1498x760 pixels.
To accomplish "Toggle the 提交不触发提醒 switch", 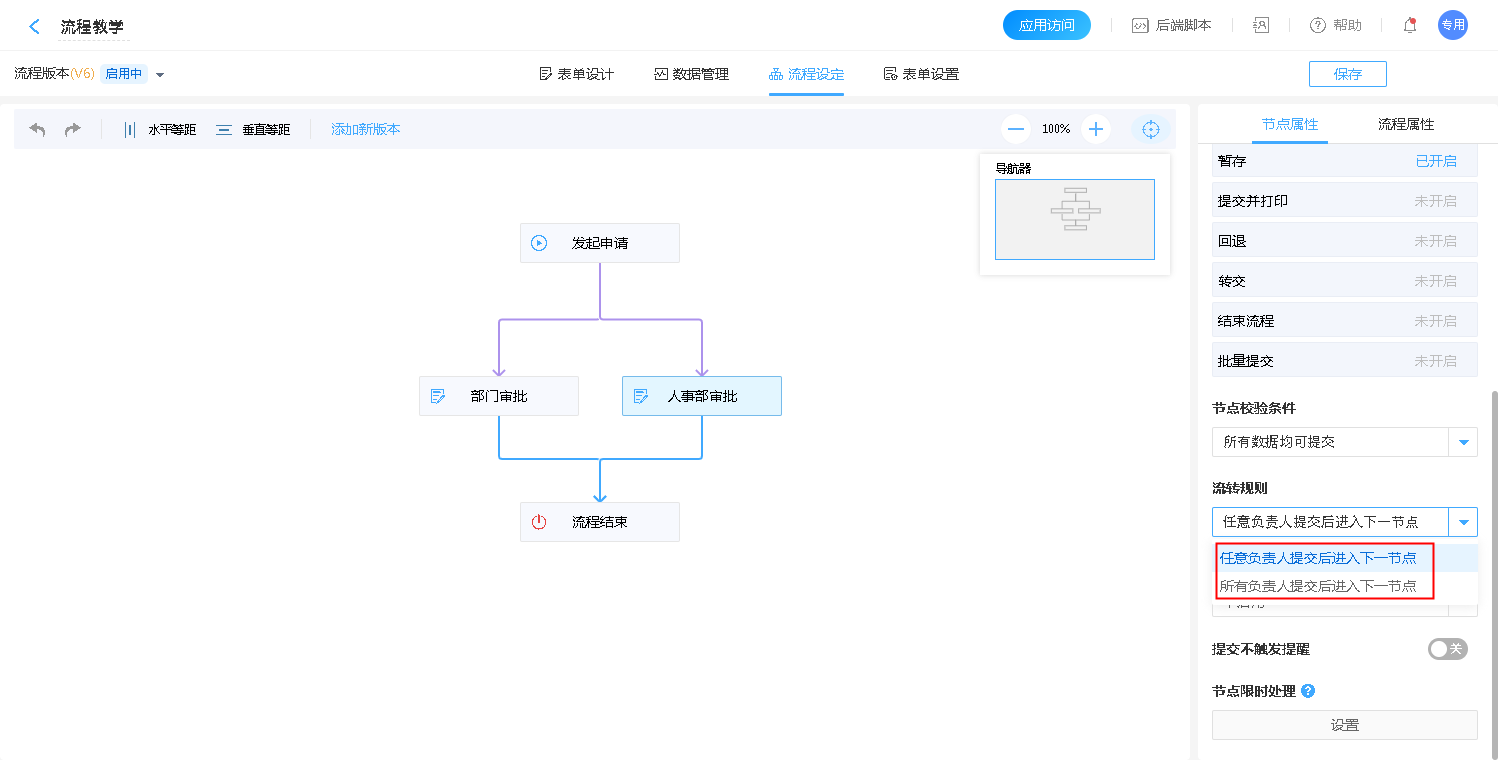I will coord(1447,649).
